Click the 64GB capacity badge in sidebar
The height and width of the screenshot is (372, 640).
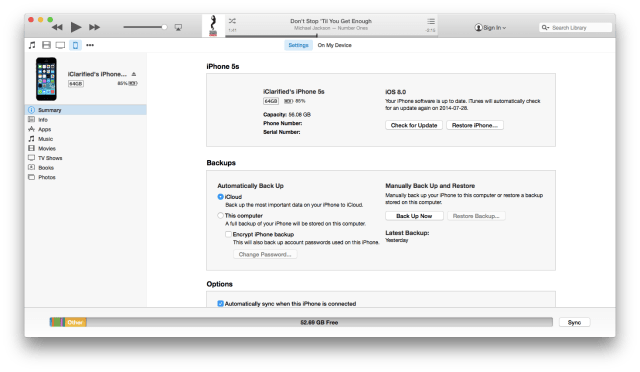pos(76,83)
